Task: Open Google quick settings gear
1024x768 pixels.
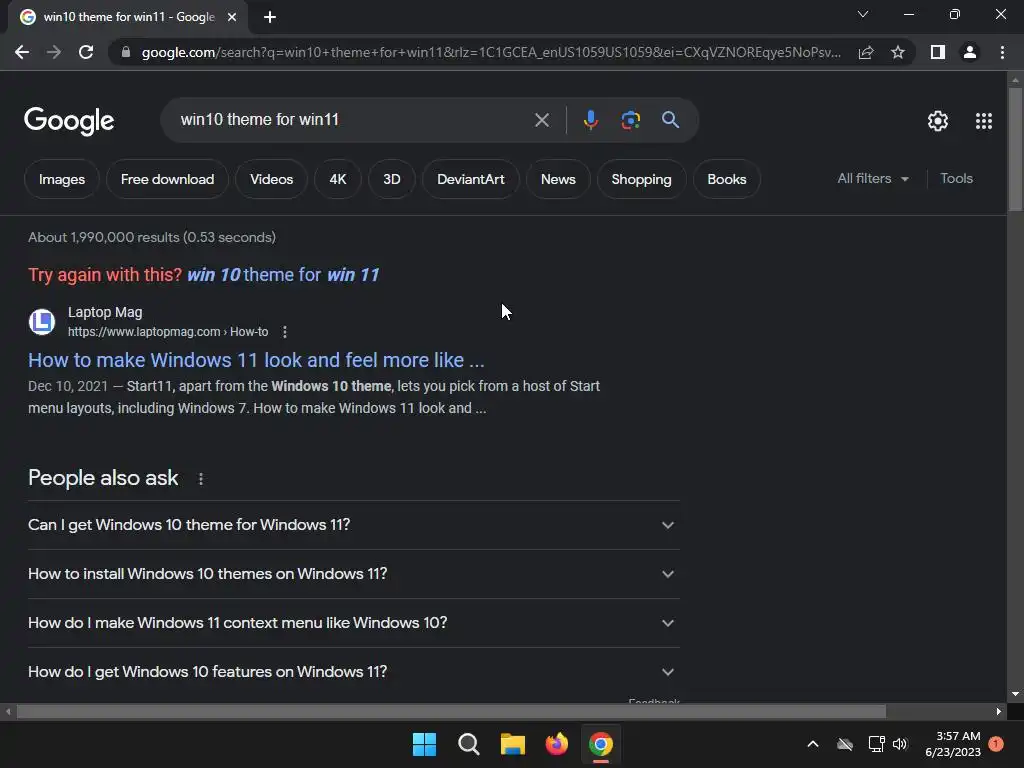Action: click(938, 121)
